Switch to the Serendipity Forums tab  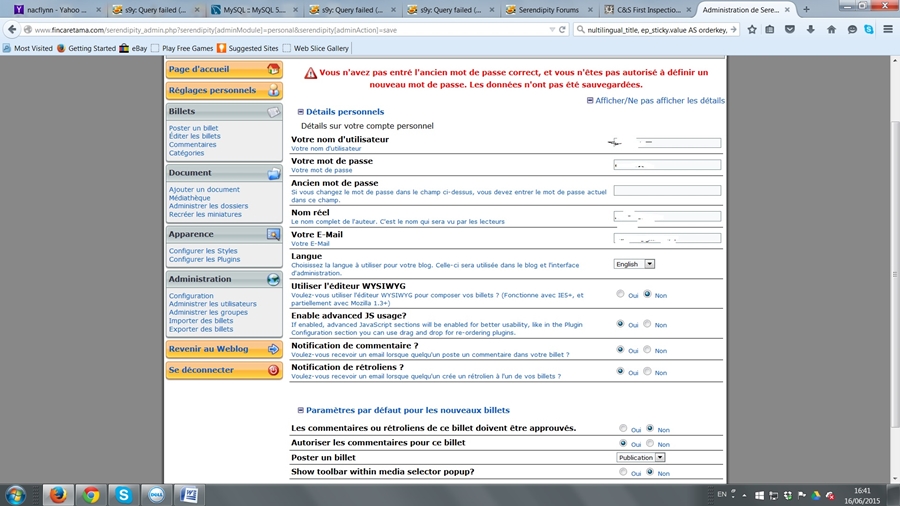[548, 9]
